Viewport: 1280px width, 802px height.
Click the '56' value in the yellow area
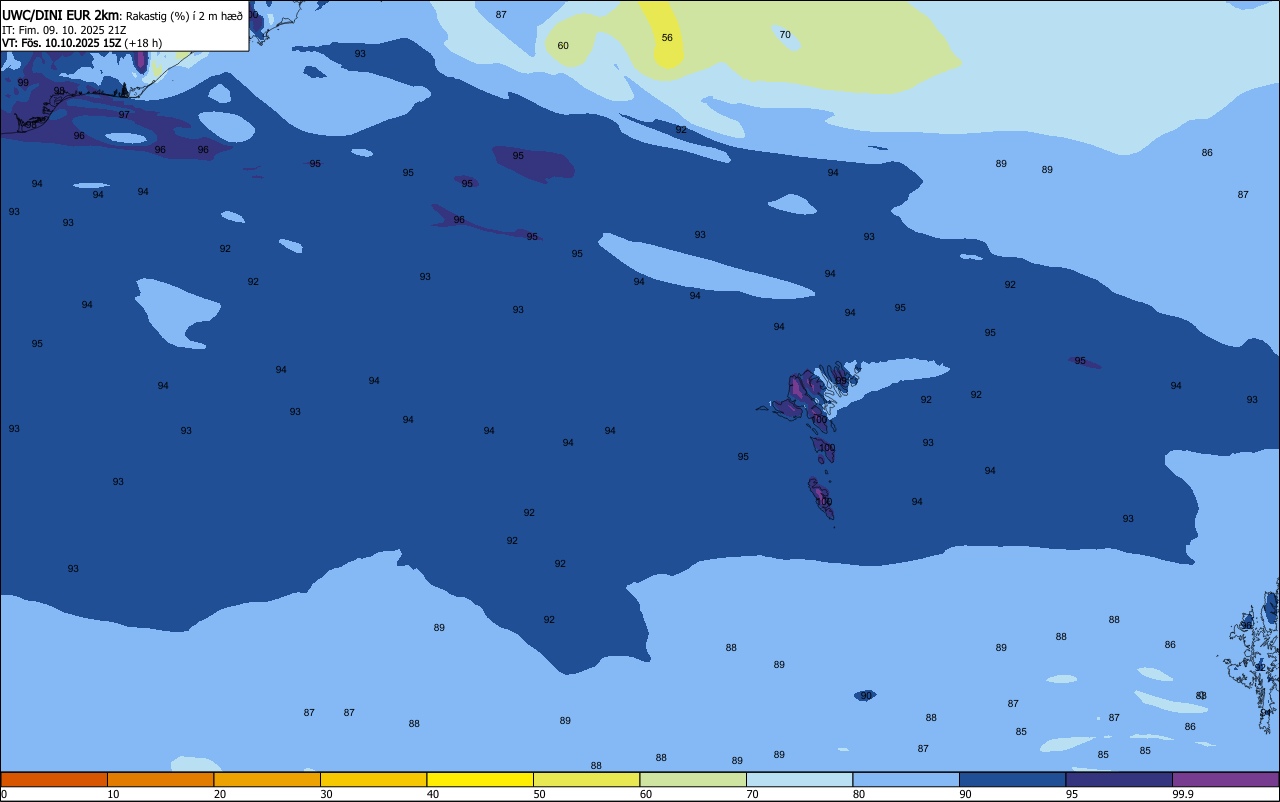pos(667,38)
